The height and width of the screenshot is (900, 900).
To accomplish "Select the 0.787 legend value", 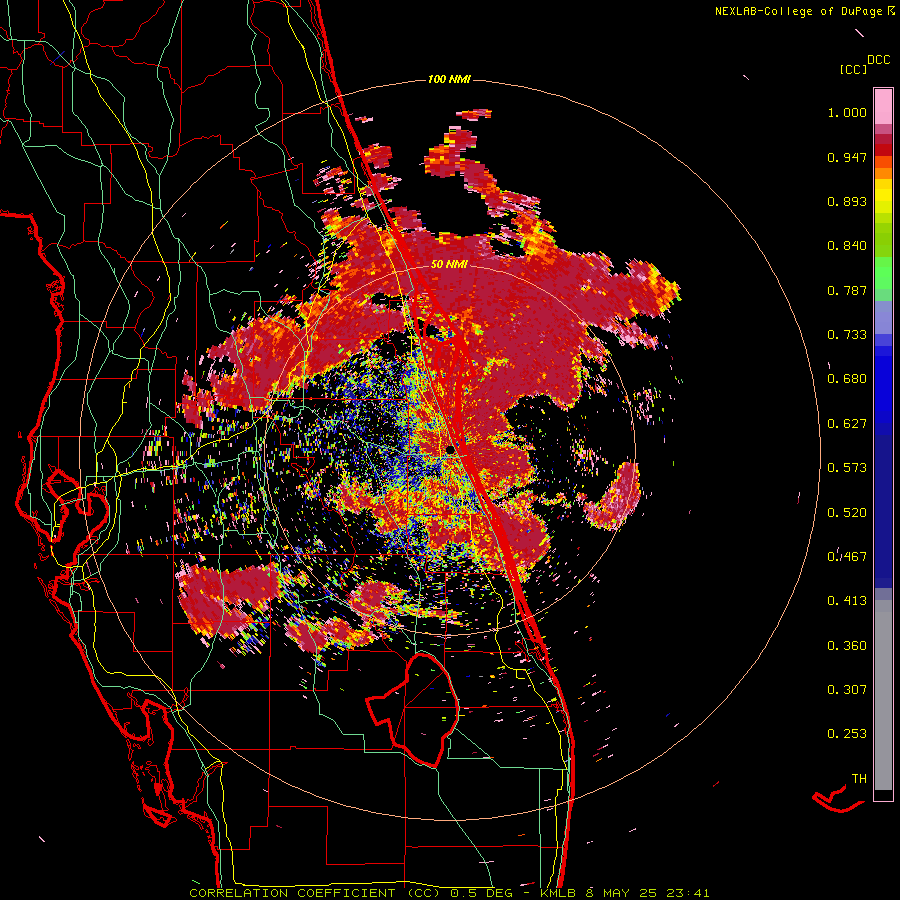I will click(x=847, y=290).
